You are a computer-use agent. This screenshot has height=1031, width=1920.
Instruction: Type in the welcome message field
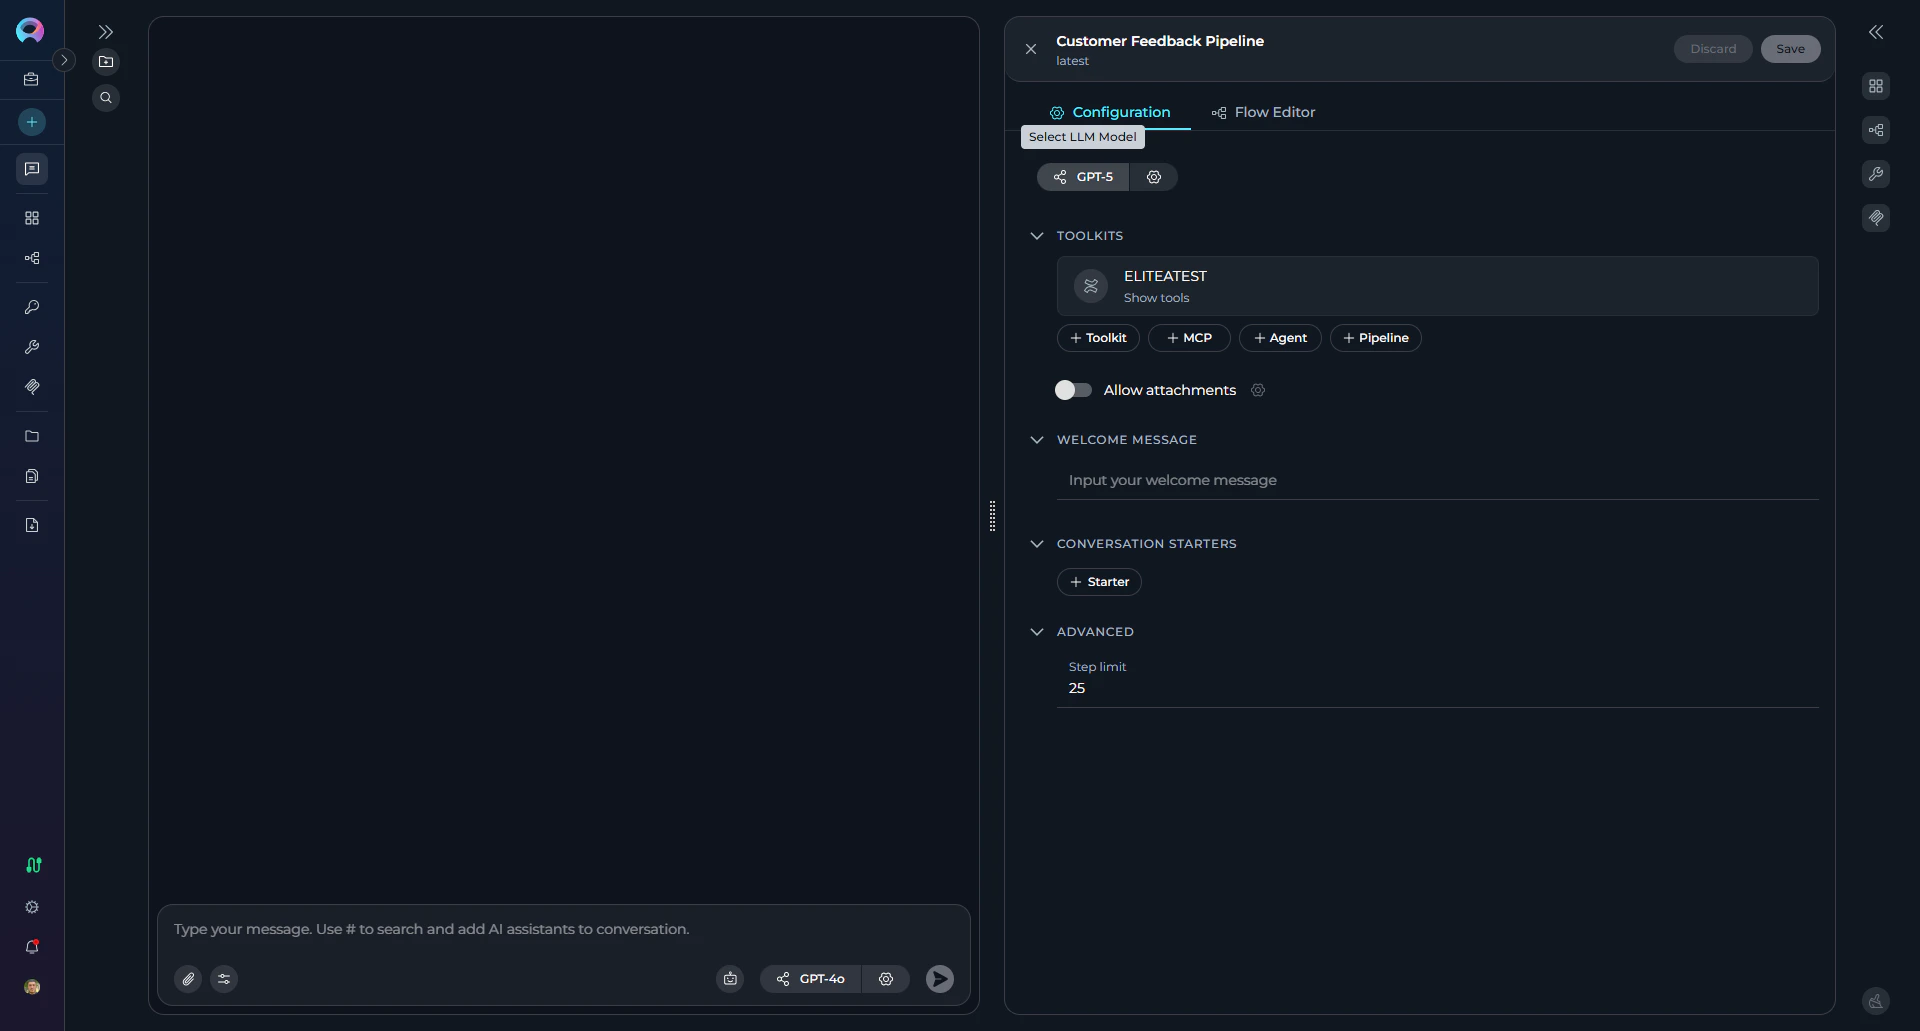pyautogui.click(x=1300, y=480)
